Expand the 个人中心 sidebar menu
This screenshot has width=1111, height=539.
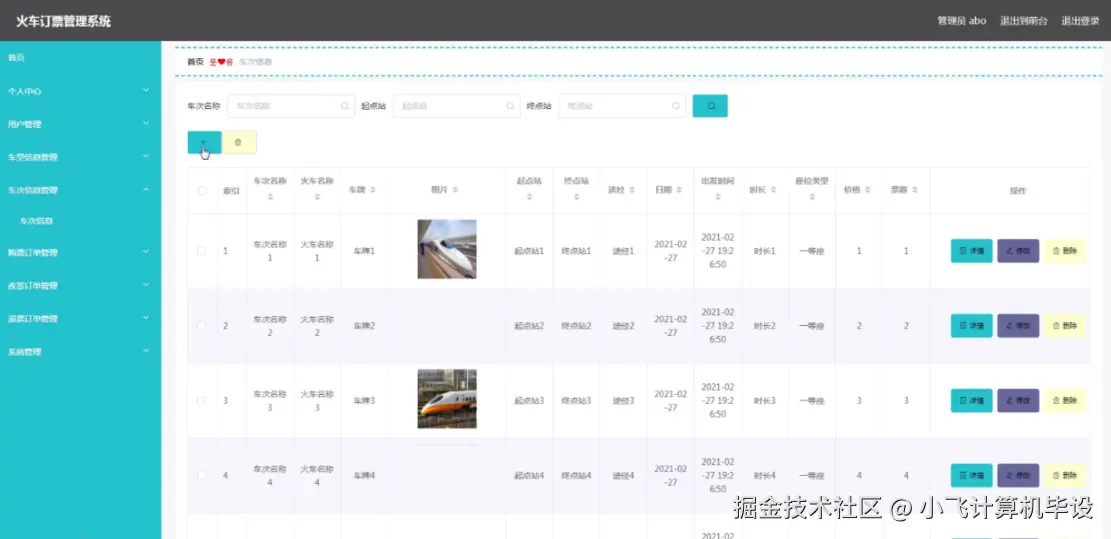[x=80, y=91]
